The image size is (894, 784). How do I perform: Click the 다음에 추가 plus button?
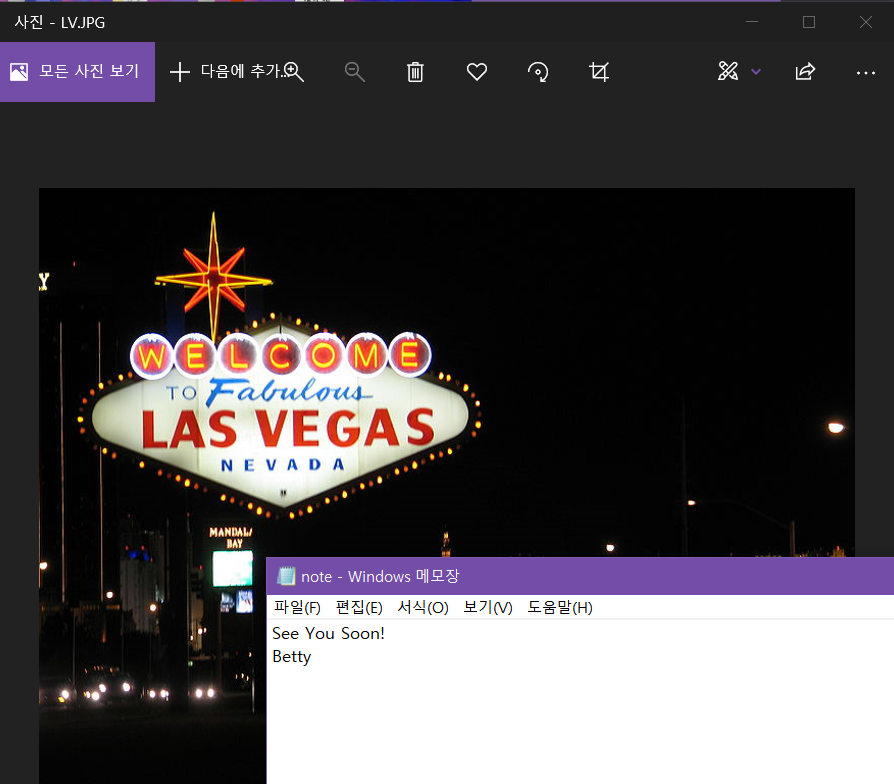pos(180,72)
